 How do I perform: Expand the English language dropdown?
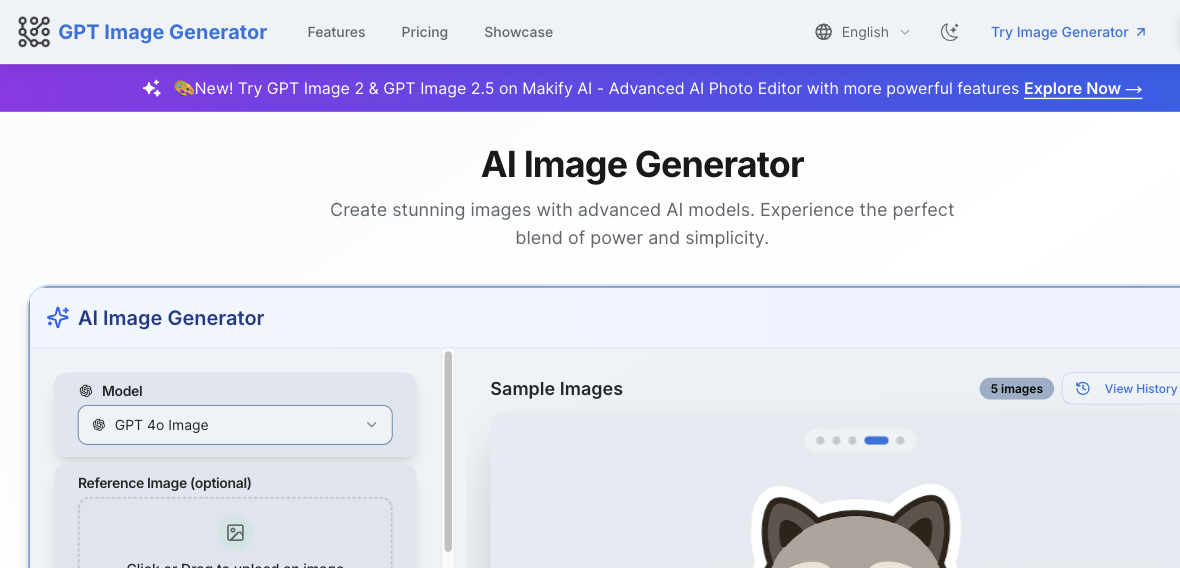tap(864, 32)
